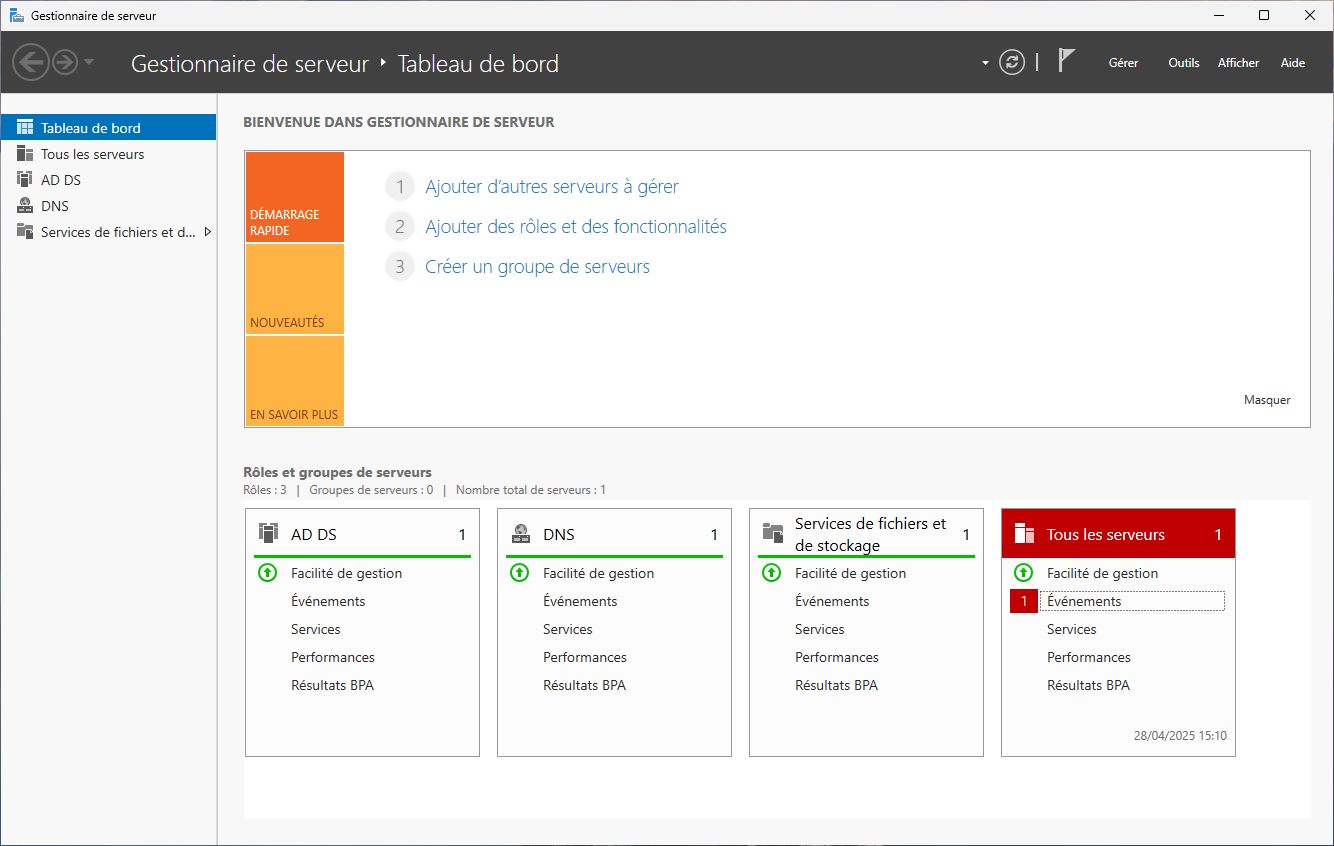The width and height of the screenshot is (1334, 846).
Task: Select the Démarrage rapide tile
Action: (x=294, y=197)
